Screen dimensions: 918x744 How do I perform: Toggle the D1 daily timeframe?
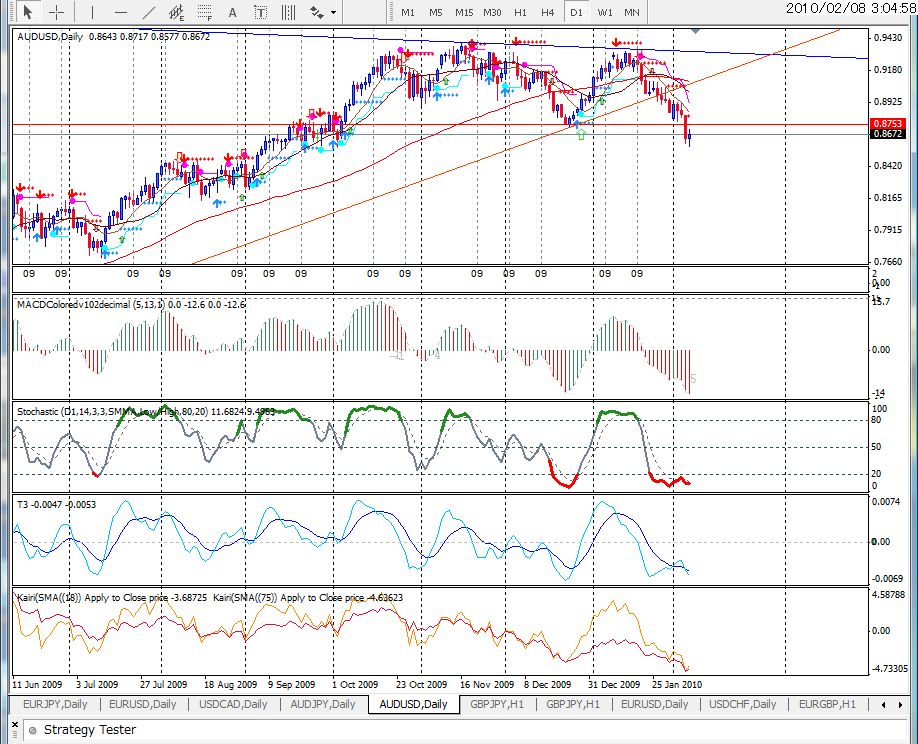(x=576, y=12)
